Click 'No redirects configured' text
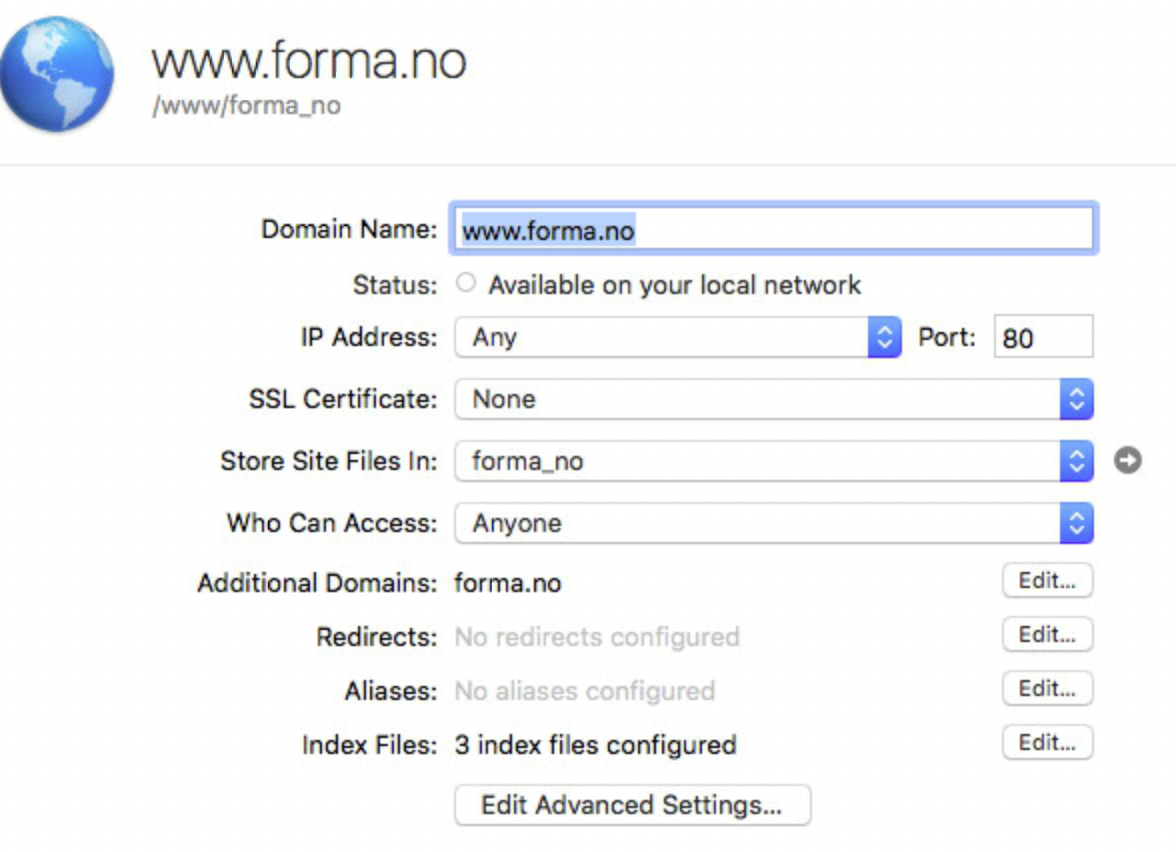The width and height of the screenshot is (1176, 852). pyautogui.click(x=597, y=637)
